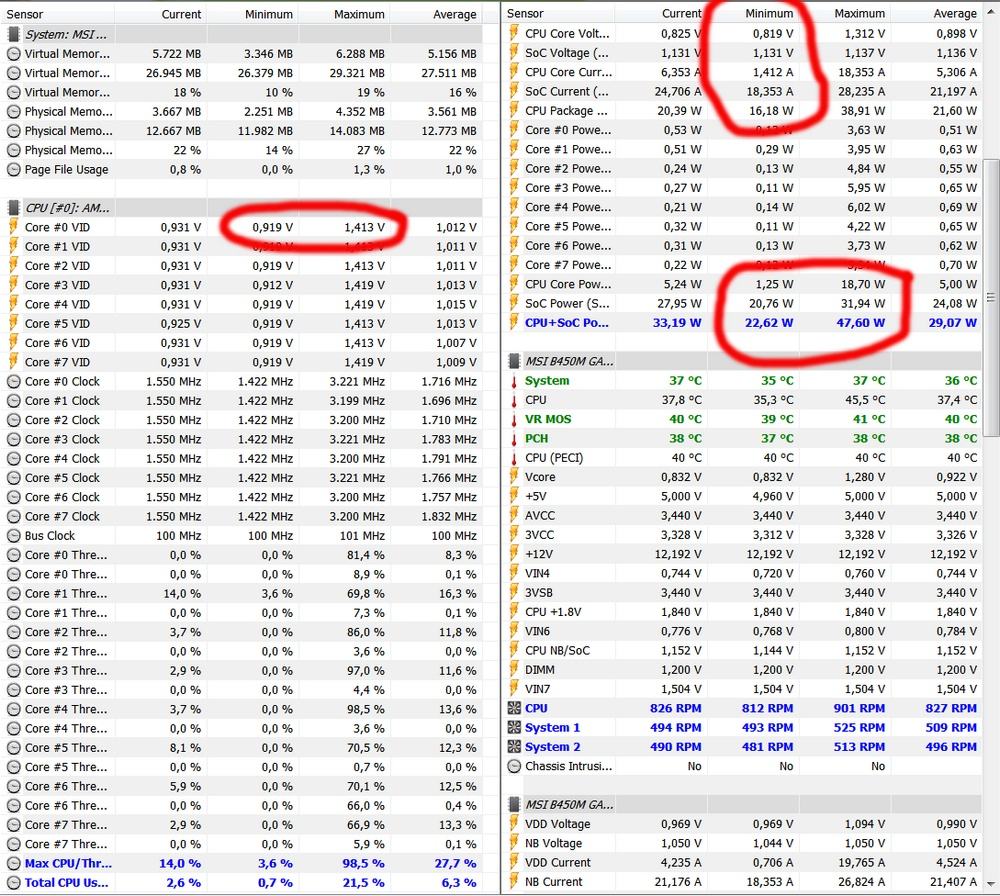Screen dimensions: 1000x896
Task: Select the CPU Package ... power row
Action: tap(743, 110)
